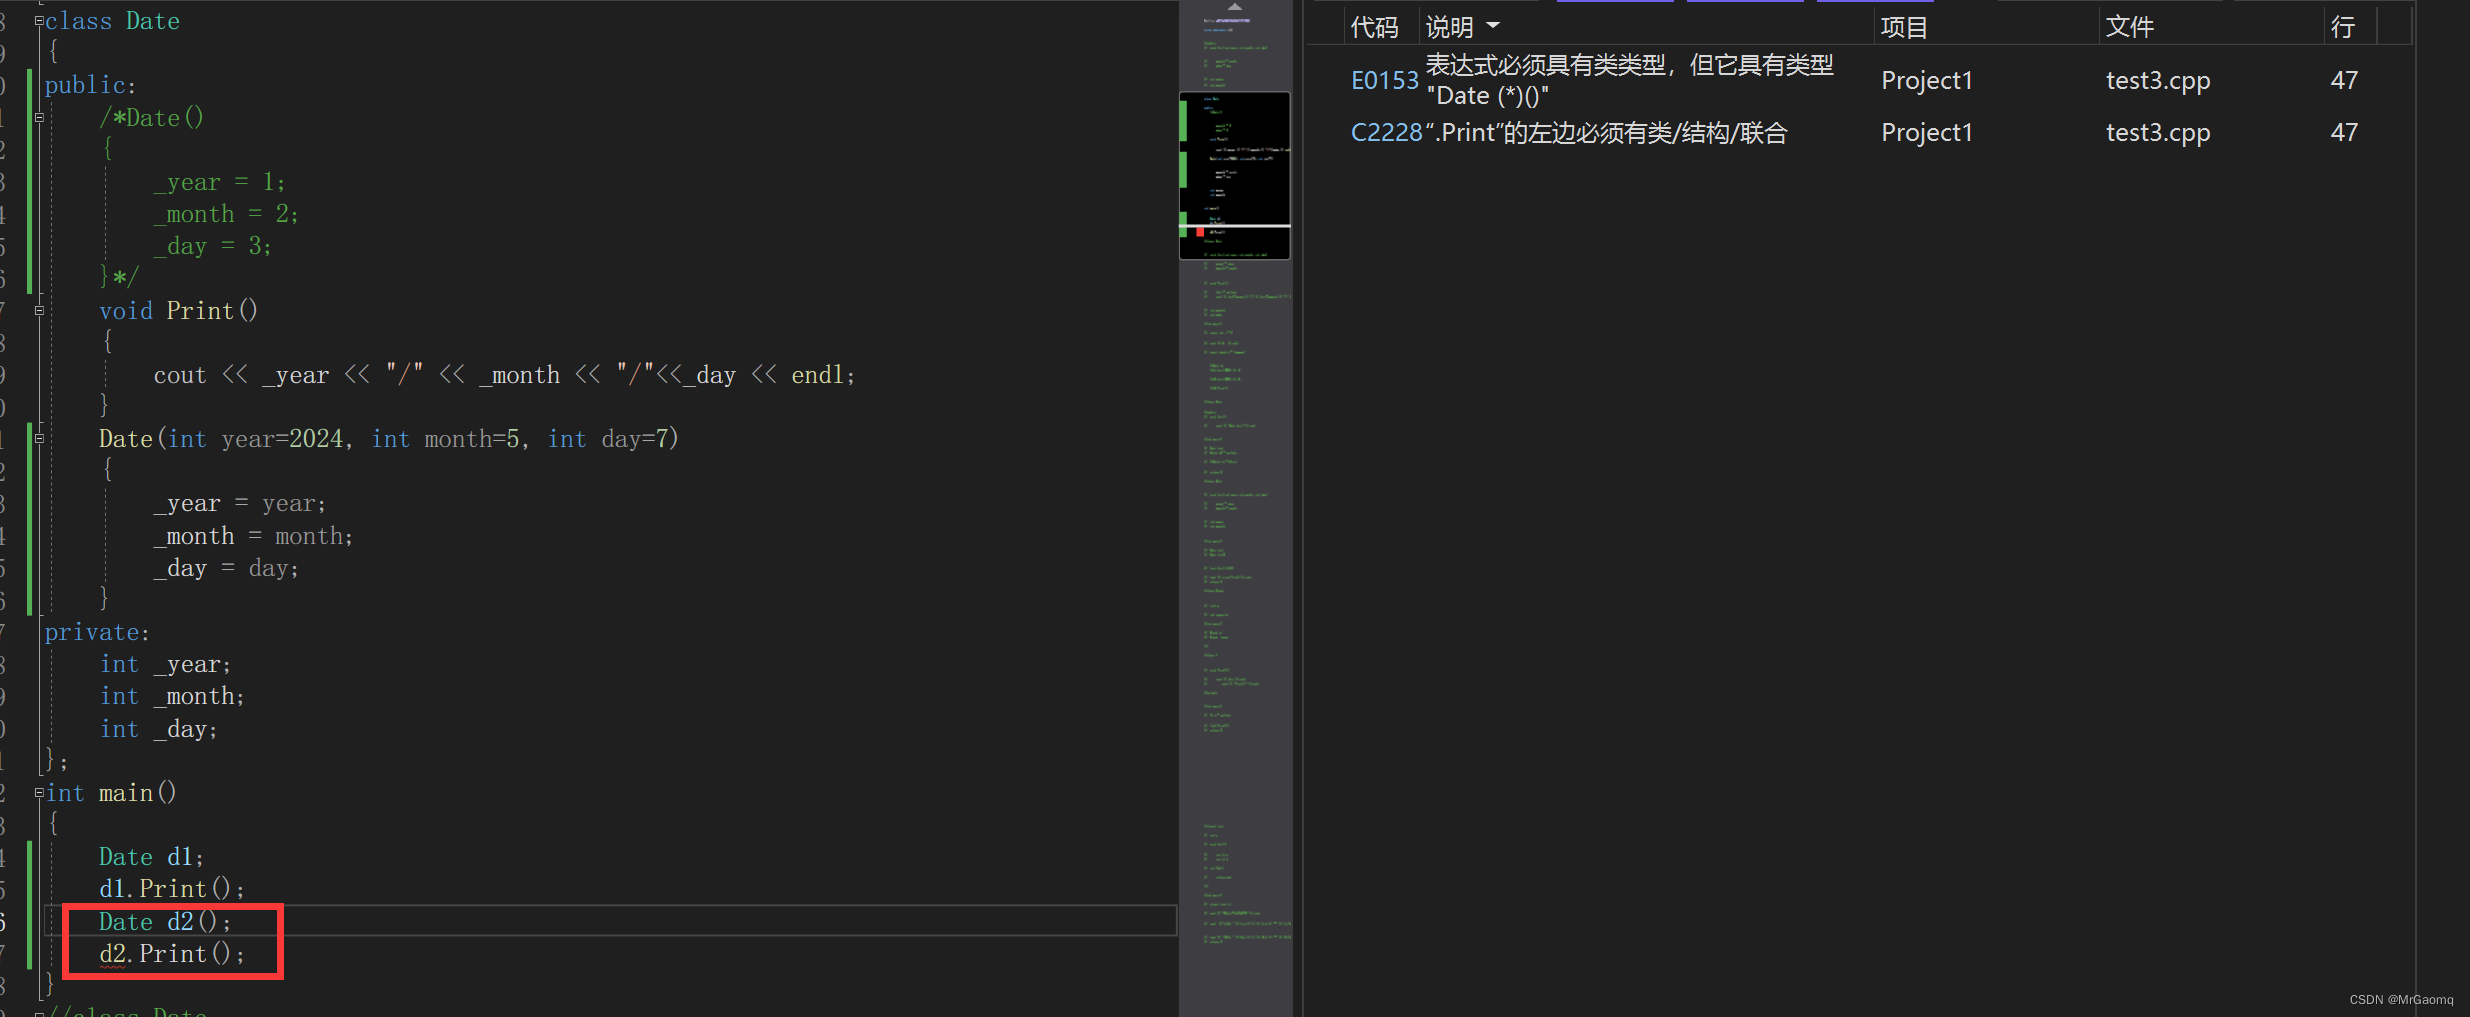
Task: Click the "_year = year;" assignment line
Action: pyautogui.click(x=240, y=503)
